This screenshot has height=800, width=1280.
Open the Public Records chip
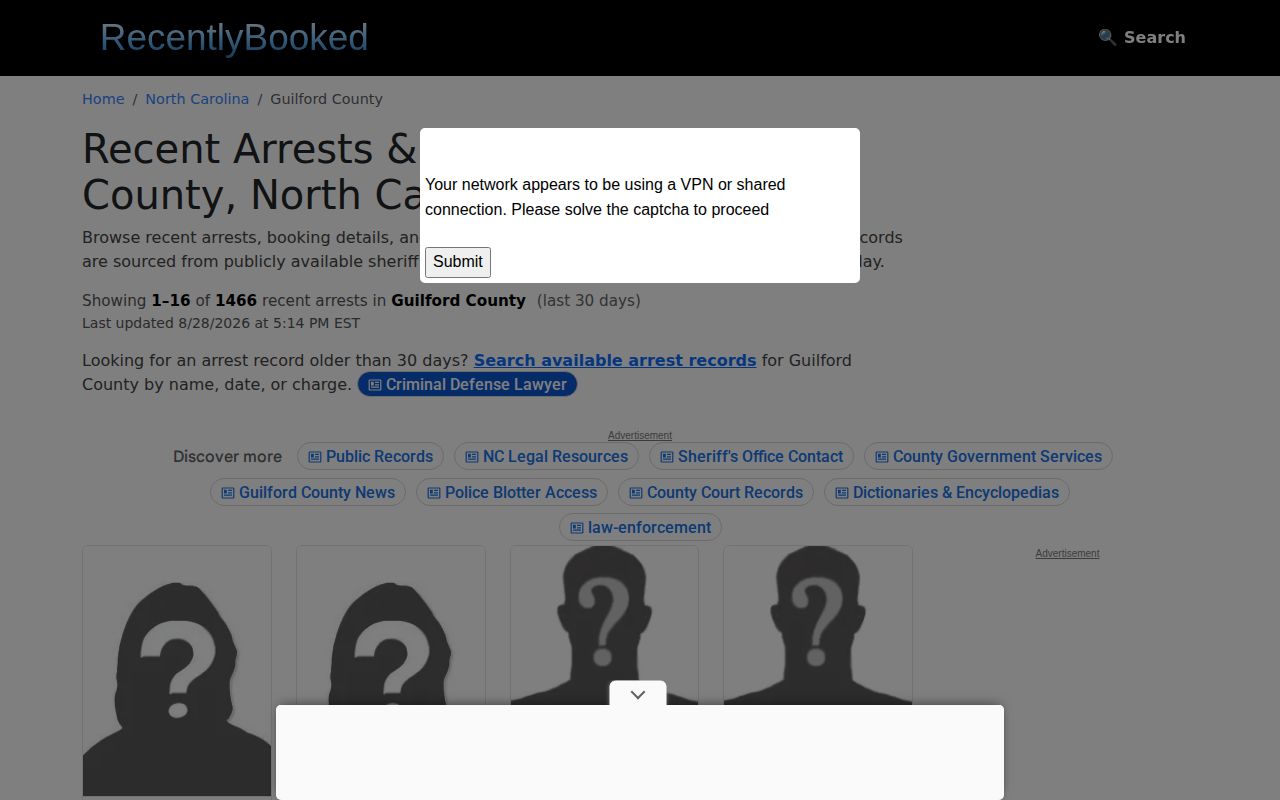coord(370,456)
